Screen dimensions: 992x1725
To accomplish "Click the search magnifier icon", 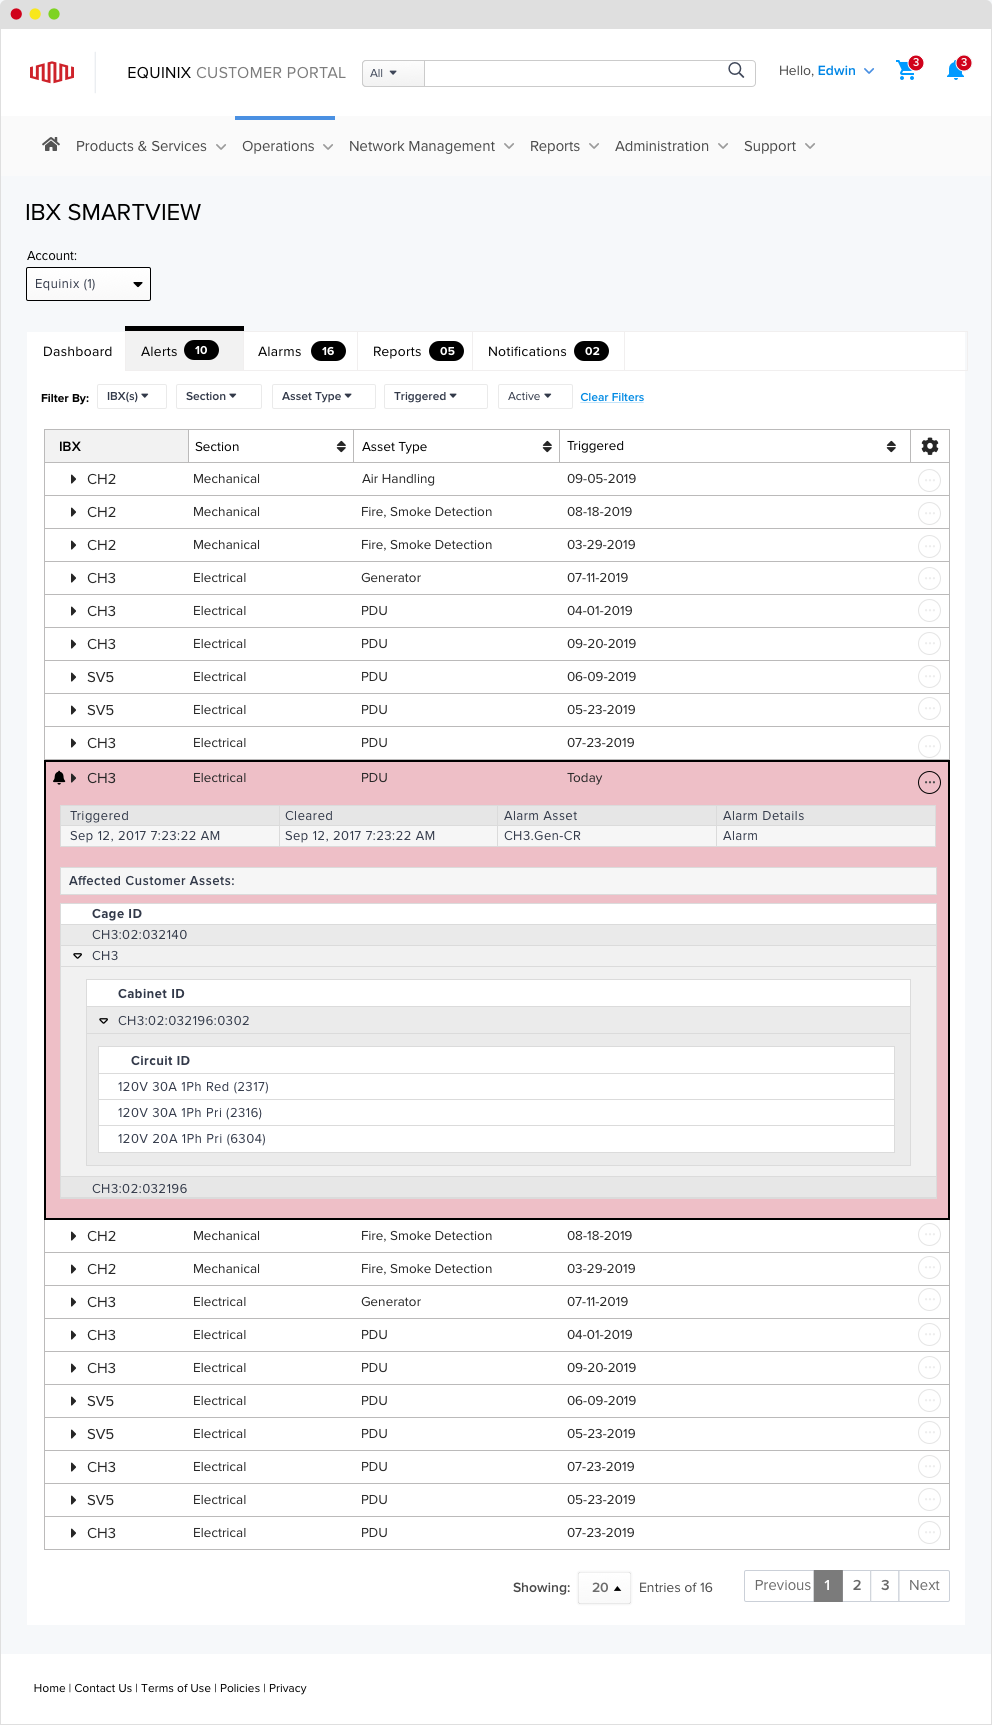I will [736, 70].
